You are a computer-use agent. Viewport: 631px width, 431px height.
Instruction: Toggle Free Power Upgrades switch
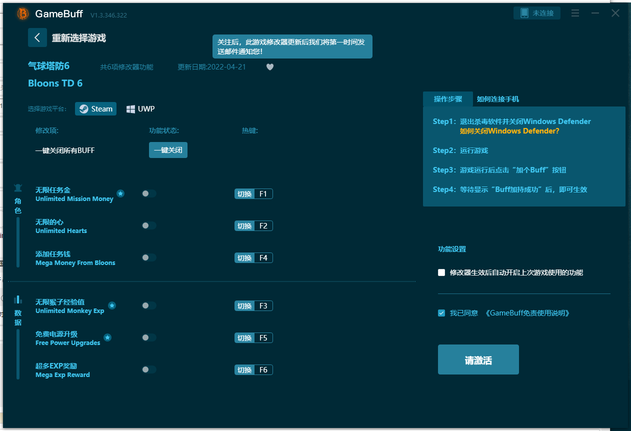[149, 338]
